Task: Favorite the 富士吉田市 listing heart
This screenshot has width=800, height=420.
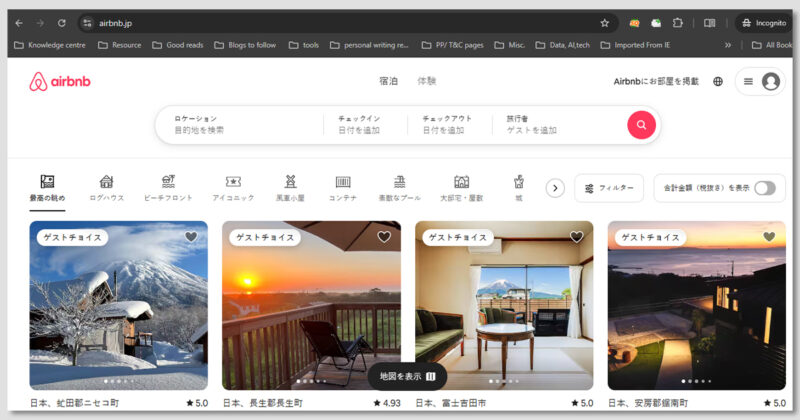Action: click(577, 237)
